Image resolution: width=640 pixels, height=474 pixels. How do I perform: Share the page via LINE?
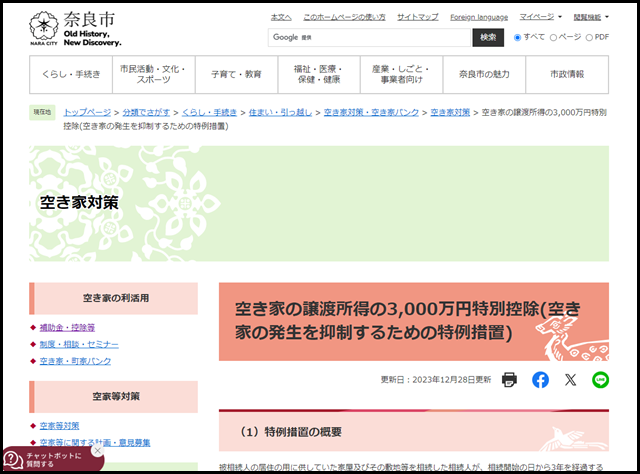[600, 380]
